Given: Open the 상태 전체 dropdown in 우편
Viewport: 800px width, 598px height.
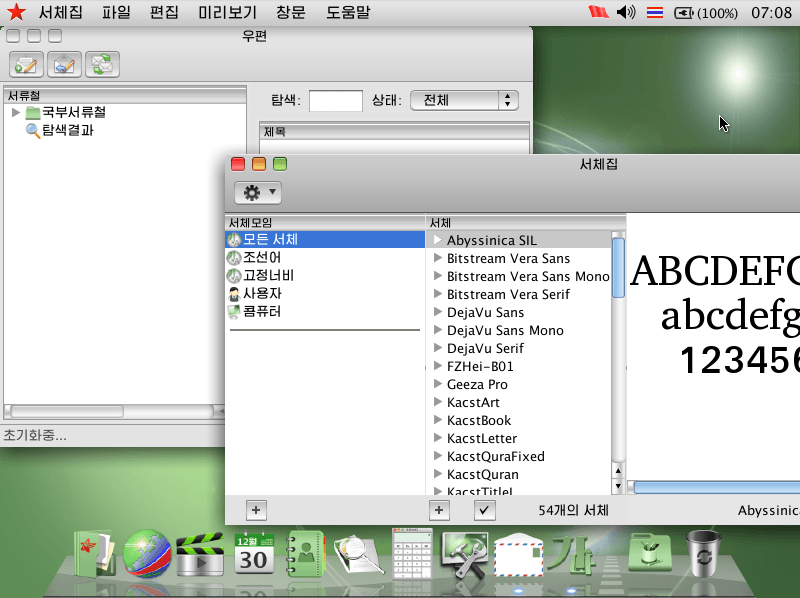Looking at the screenshot, I should click(x=464, y=101).
